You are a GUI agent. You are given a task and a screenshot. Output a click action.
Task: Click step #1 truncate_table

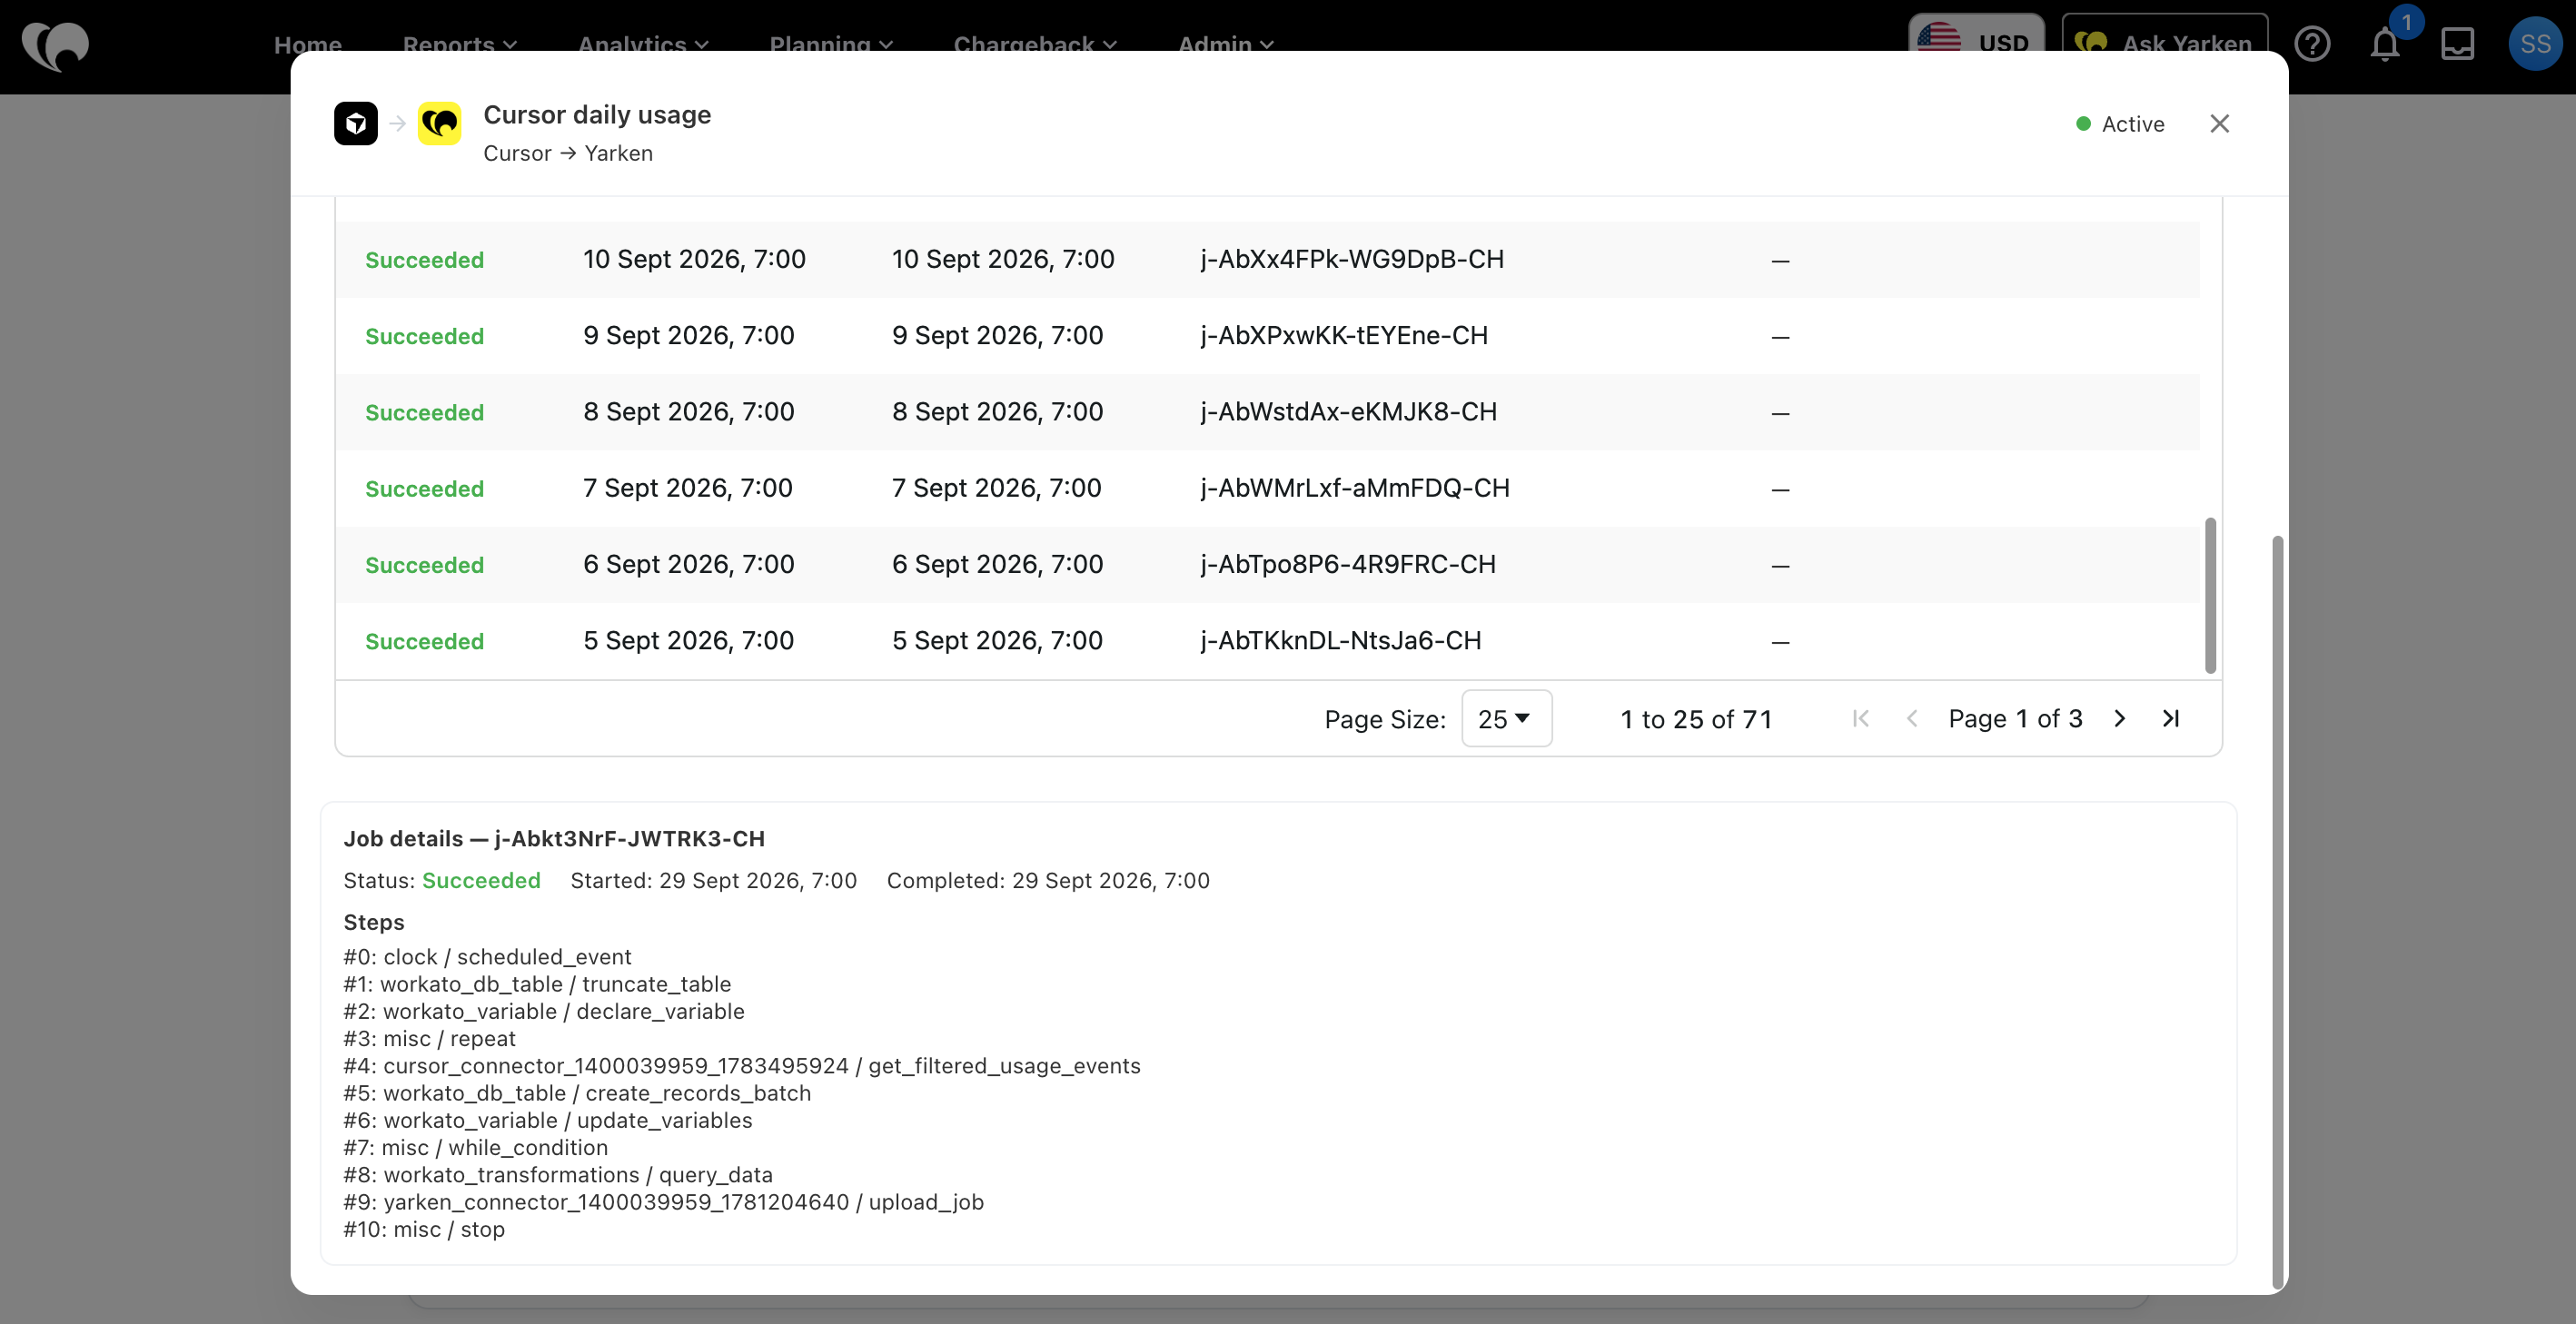(537, 984)
